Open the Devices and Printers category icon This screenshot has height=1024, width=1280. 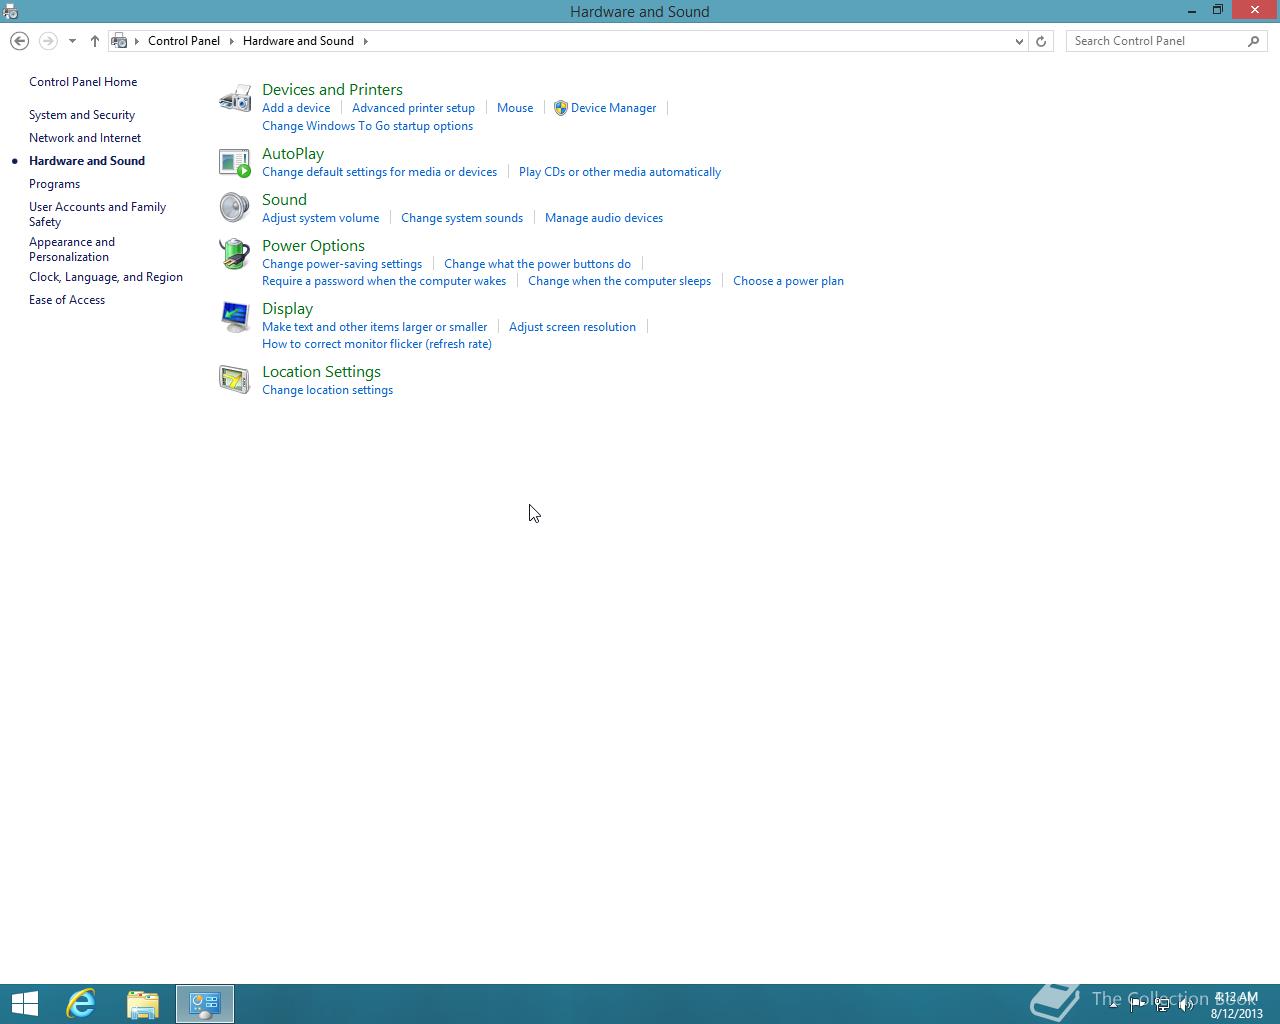pyautogui.click(x=235, y=99)
